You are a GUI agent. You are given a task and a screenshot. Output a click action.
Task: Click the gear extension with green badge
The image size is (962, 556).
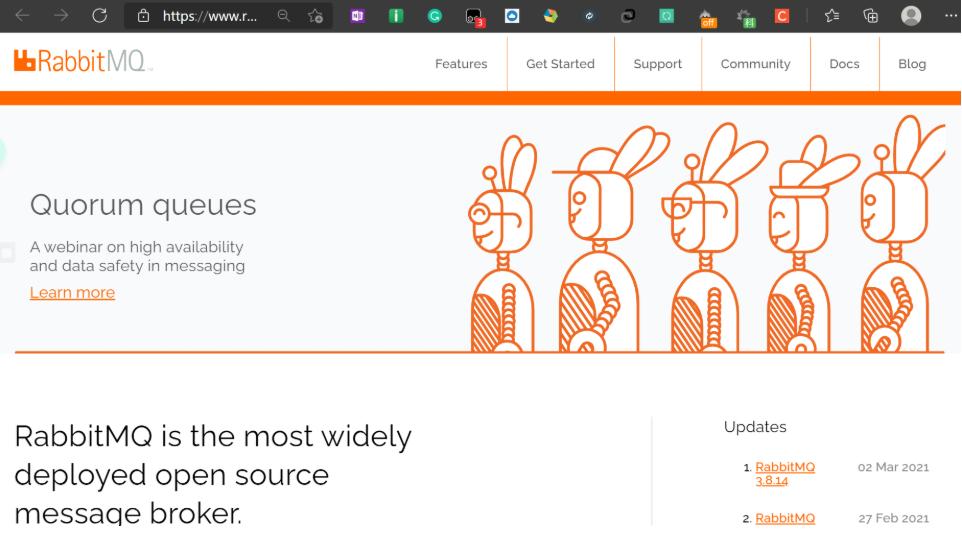745,18
